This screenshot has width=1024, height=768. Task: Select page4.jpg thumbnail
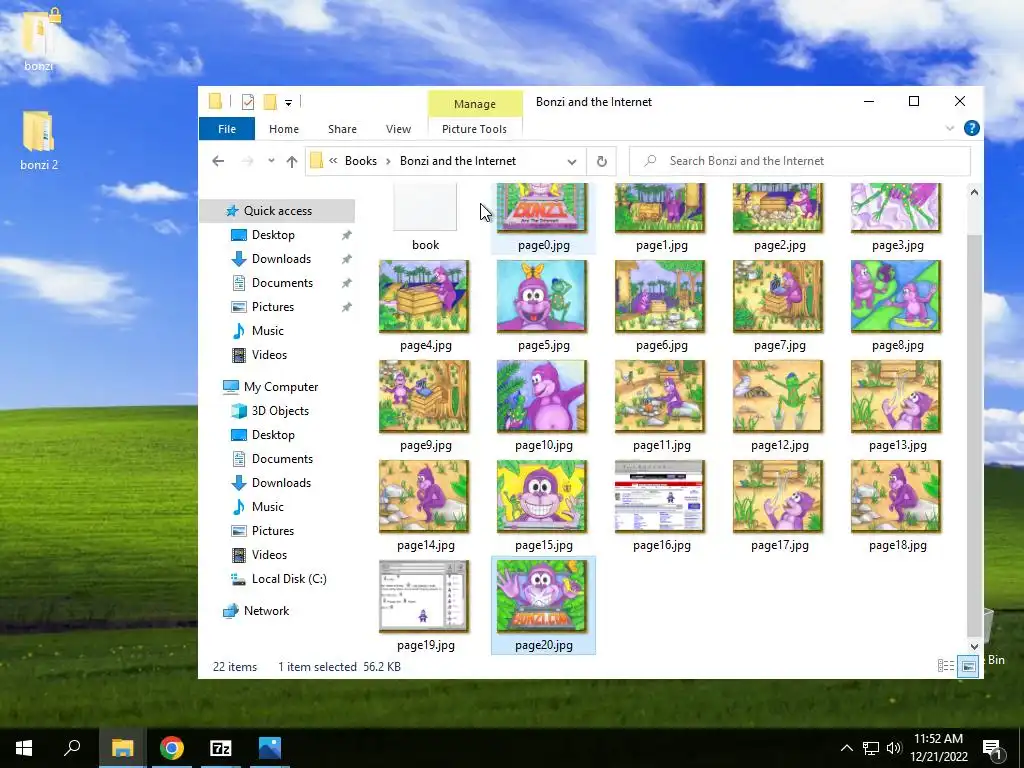click(x=424, y=296)
